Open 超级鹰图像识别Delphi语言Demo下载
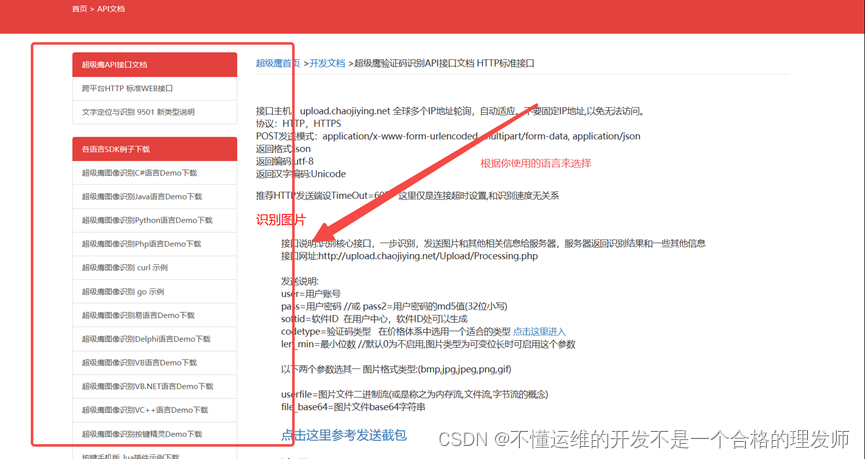This screenshot has height=459, width=865. tap(154, 339)
